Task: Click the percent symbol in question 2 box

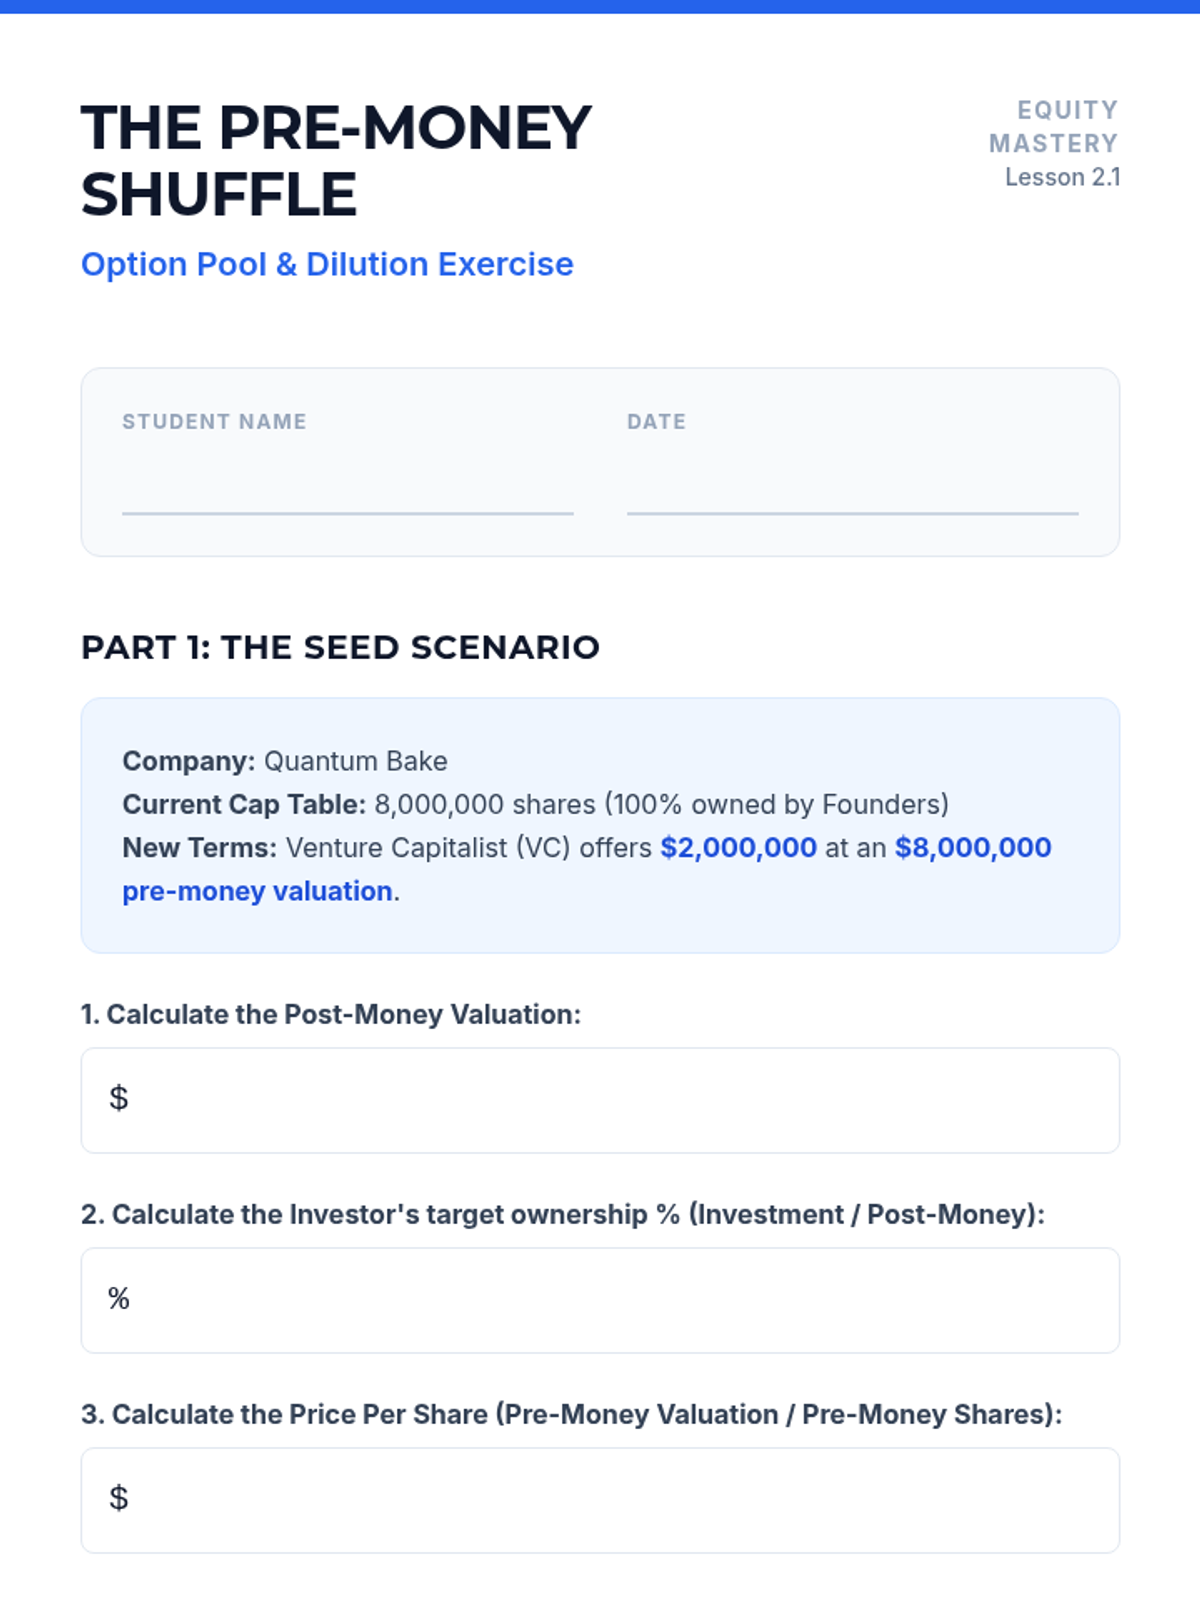Action: pos(119,1298)
